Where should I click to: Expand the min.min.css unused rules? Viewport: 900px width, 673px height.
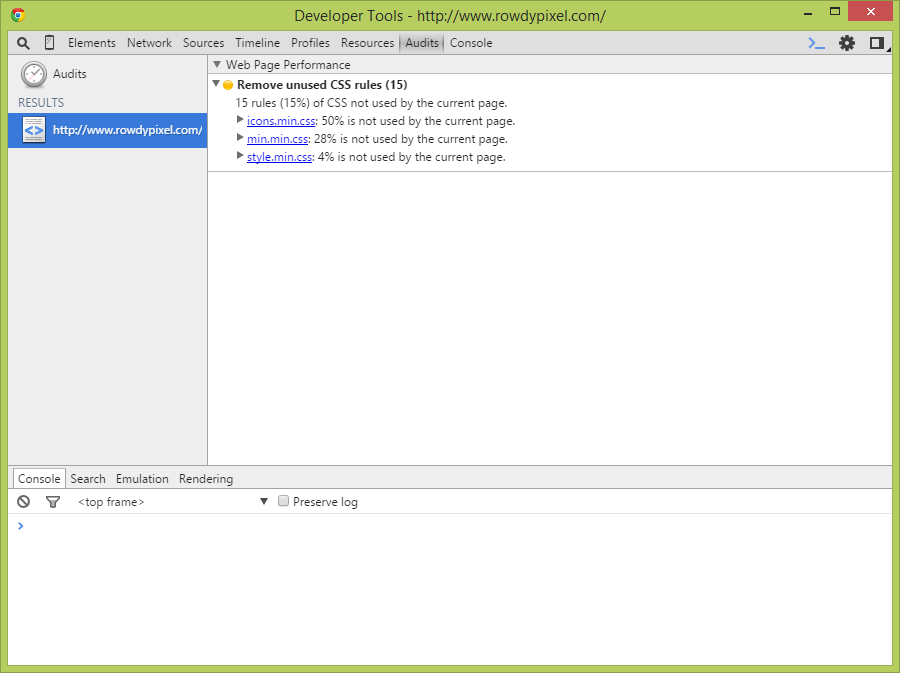click(x=240, y=138)
